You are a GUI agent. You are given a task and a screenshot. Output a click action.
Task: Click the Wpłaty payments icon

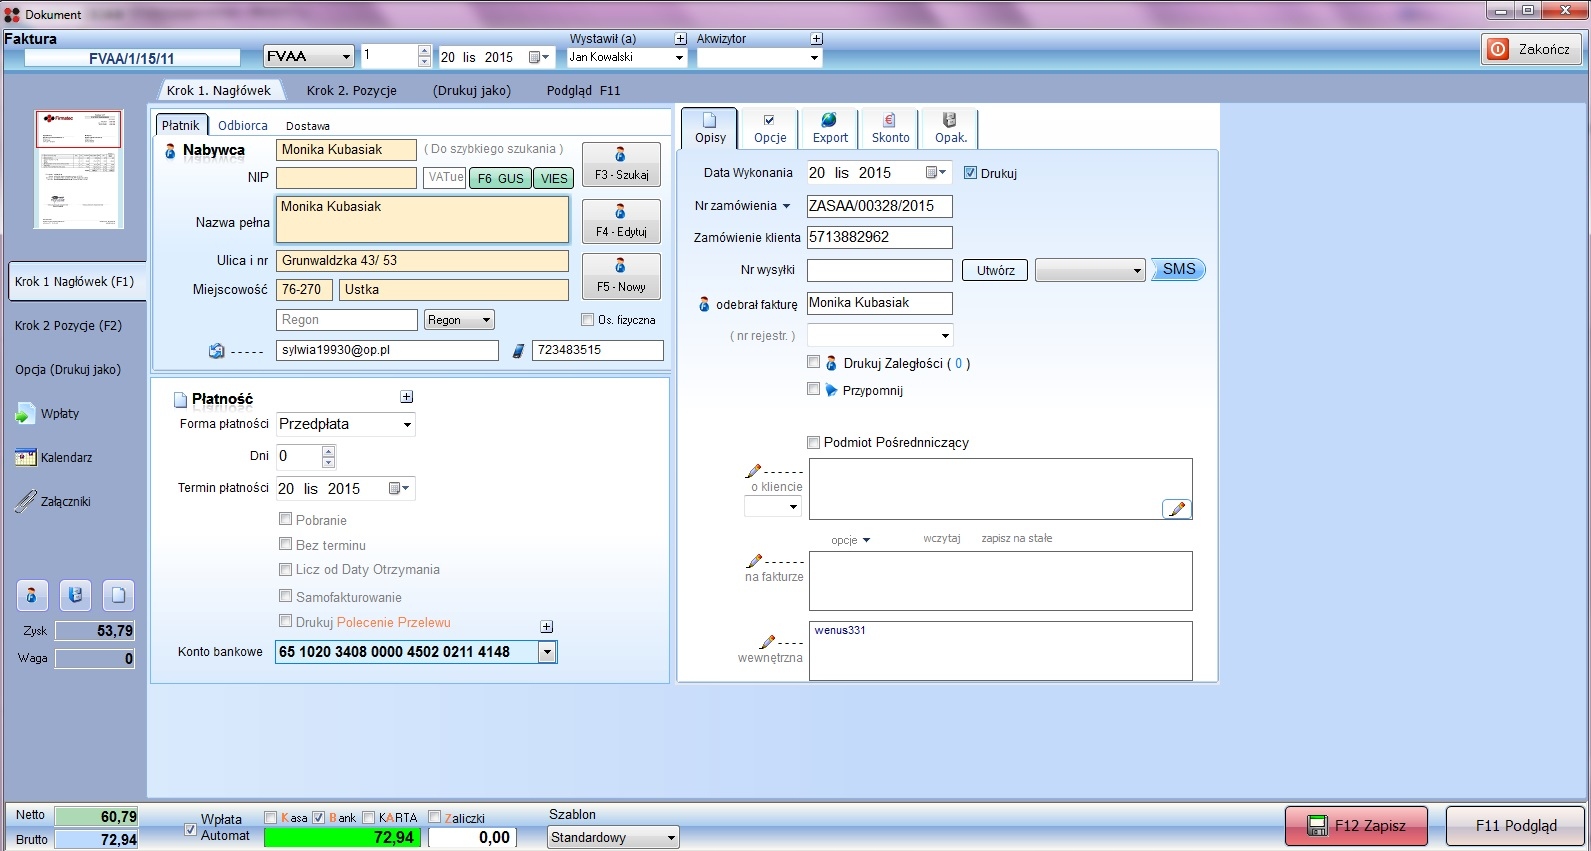click(25, 414)
